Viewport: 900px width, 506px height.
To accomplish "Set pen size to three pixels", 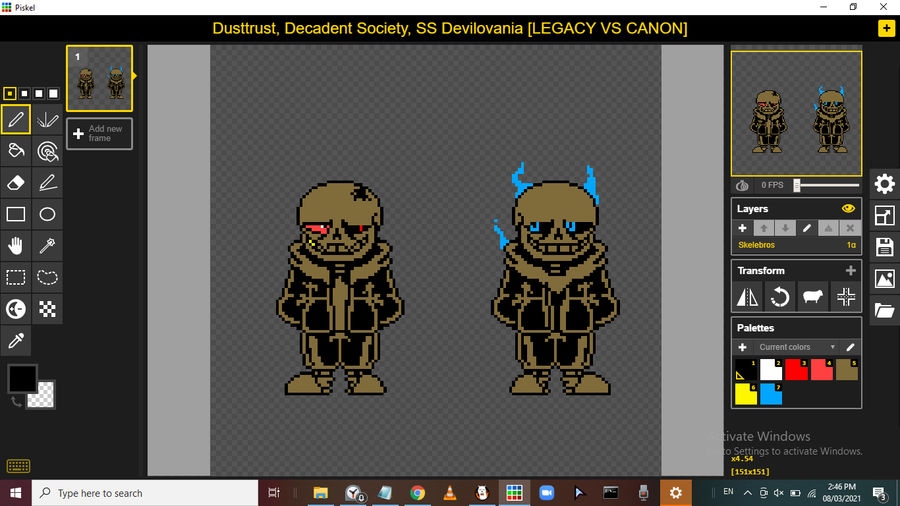I will click(38, 93).
